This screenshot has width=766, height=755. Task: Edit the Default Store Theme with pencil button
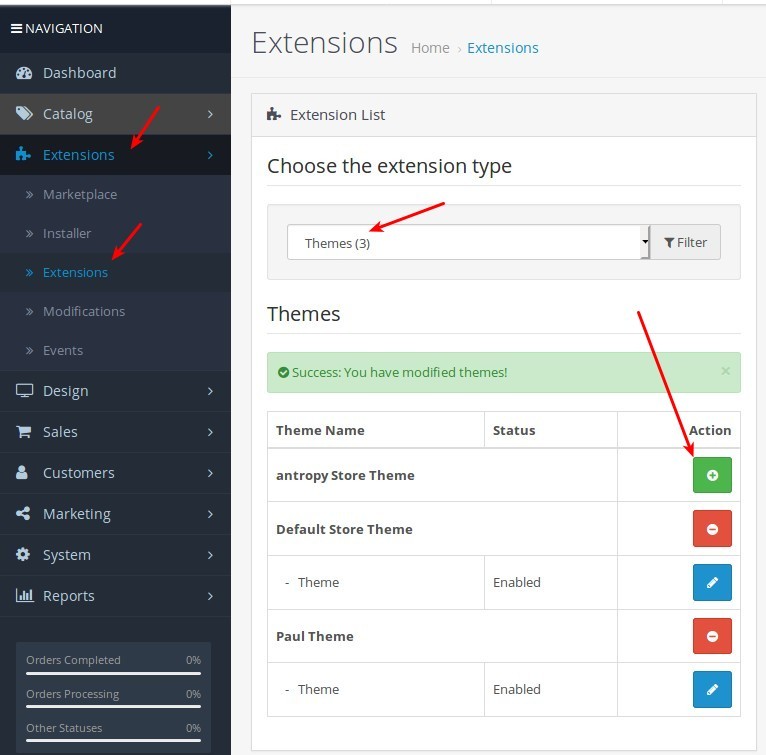712,582
